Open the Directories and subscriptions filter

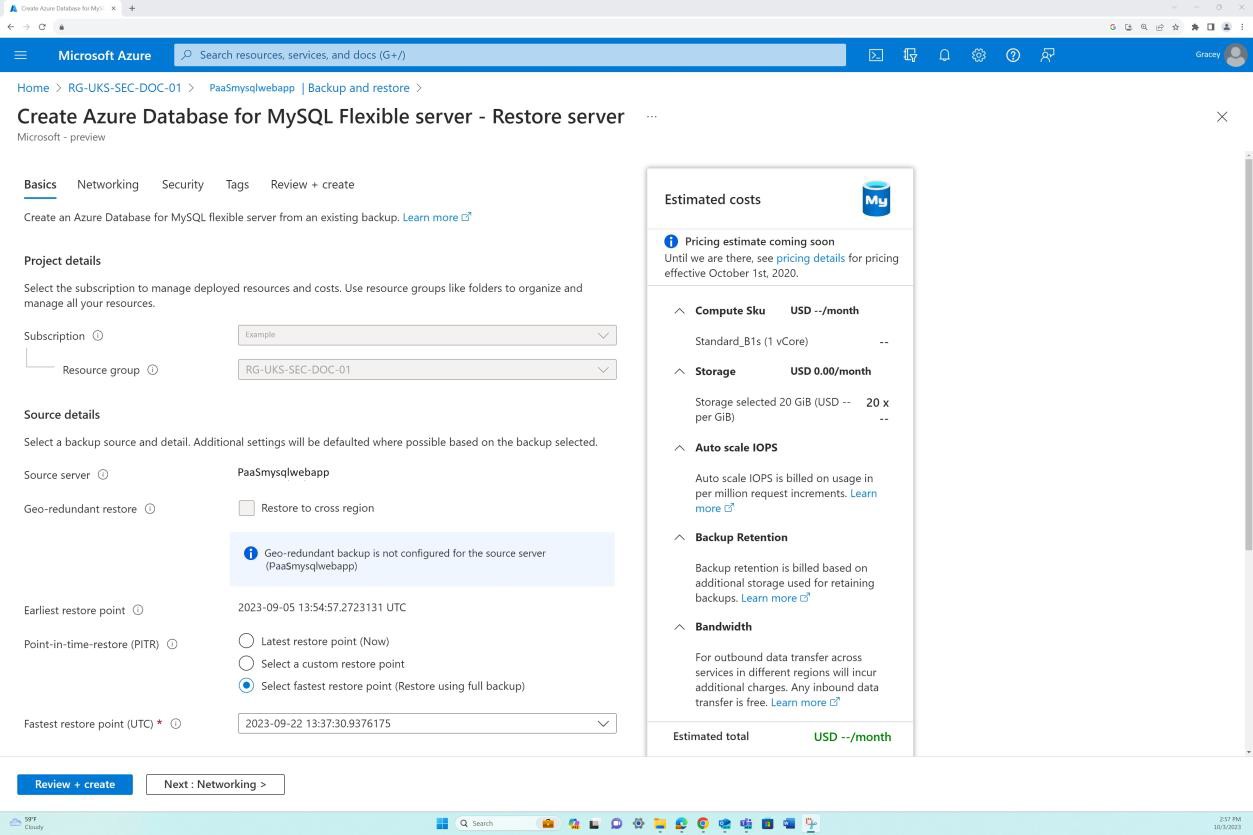[x=910, y=55]
